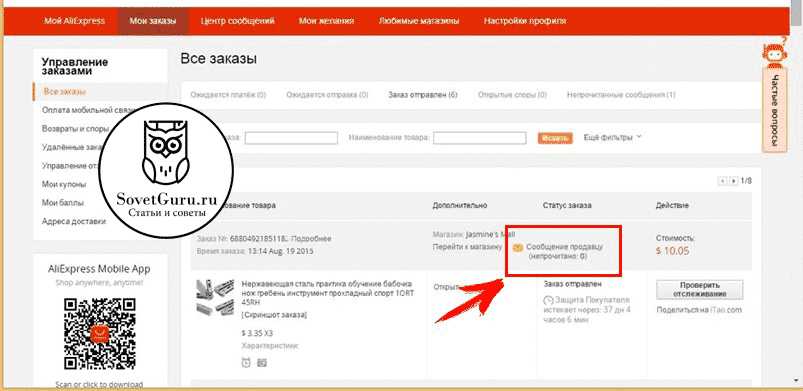The width and height of the screenshot is (803, 391).
Task: Select Все заказы in the sidebar
Action: click(65, 92)
